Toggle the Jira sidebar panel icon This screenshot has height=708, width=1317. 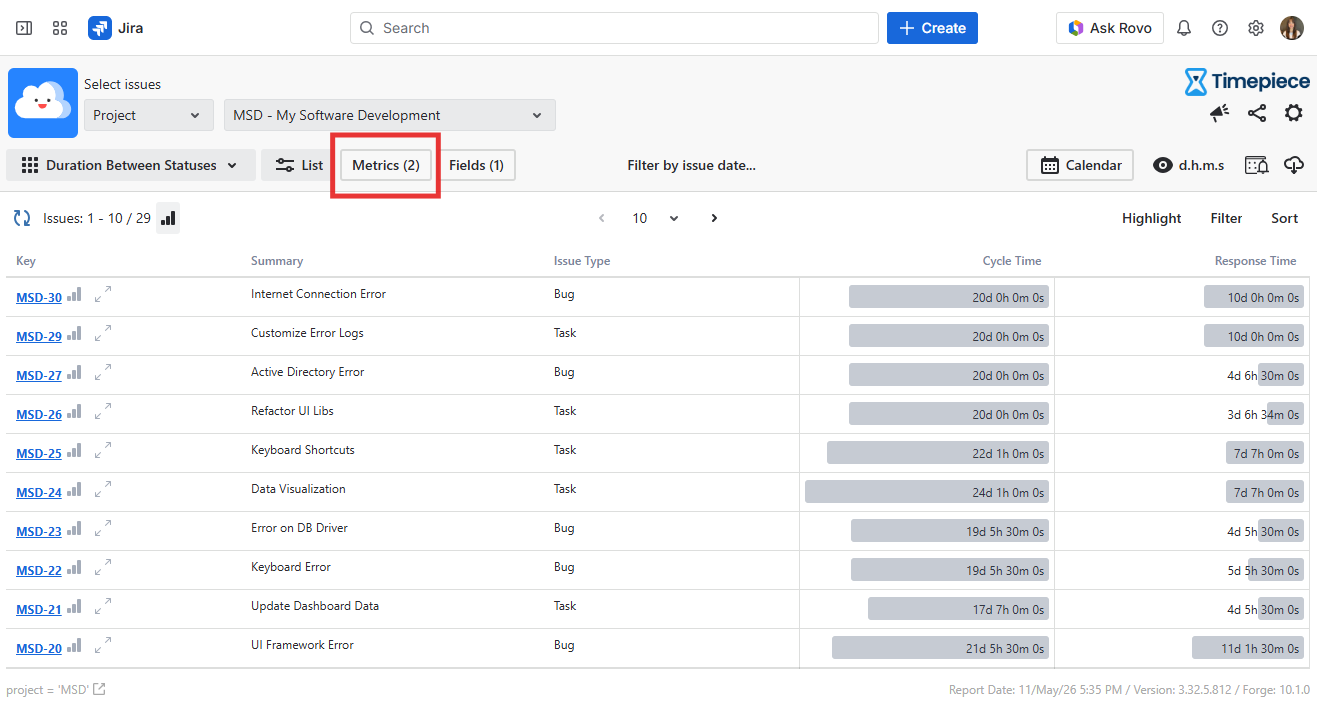tap(24, 28)
